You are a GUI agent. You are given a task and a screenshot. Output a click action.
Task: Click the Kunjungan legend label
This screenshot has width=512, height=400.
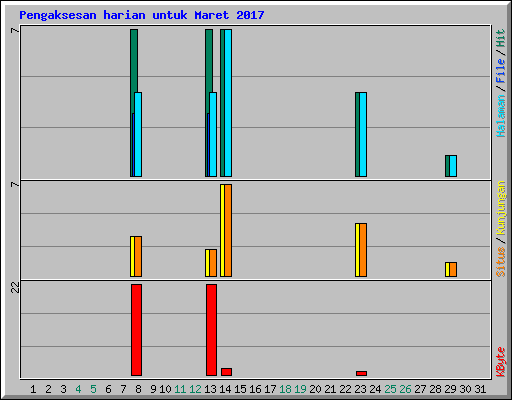click(x=500, y=208)
